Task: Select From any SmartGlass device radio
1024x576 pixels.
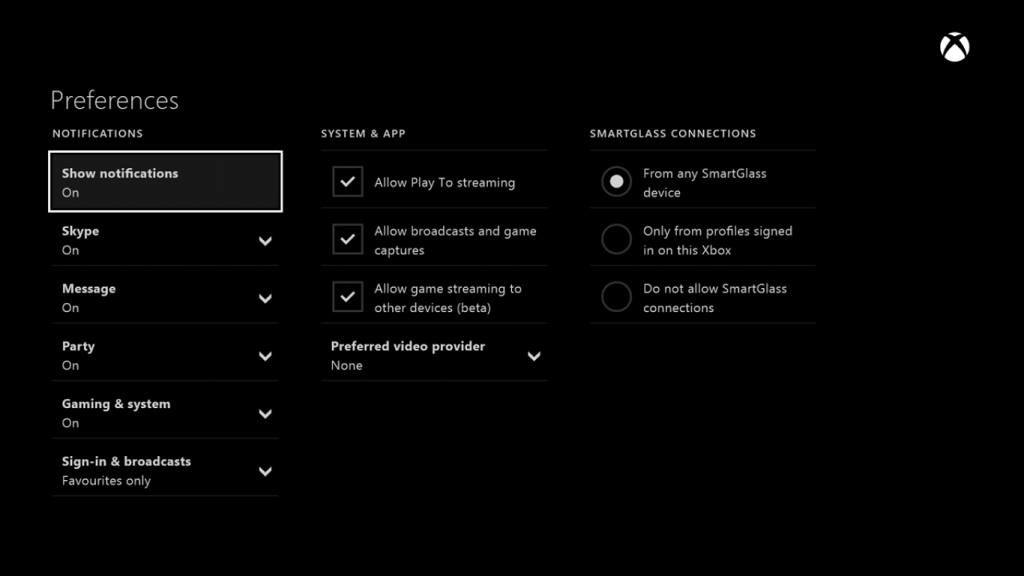Action: click(616, 182)
